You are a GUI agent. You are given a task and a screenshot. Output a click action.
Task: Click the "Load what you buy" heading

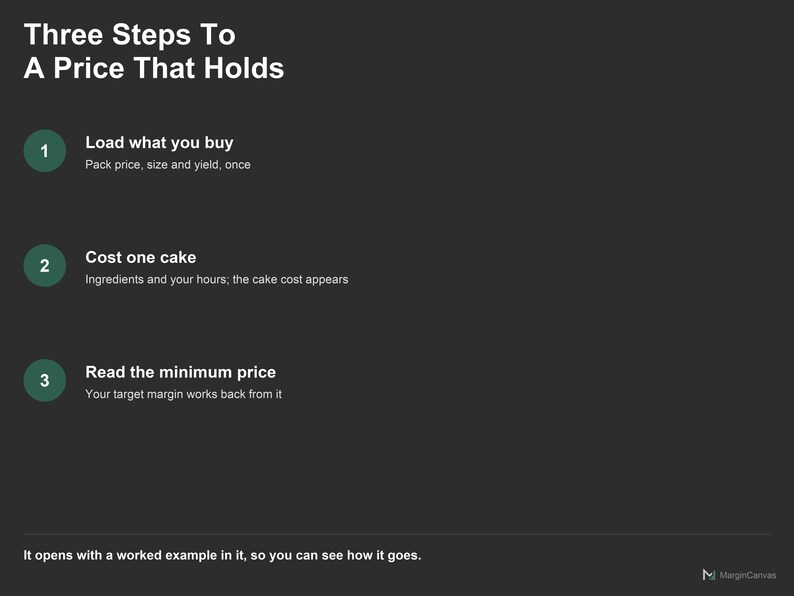point(159,143)
